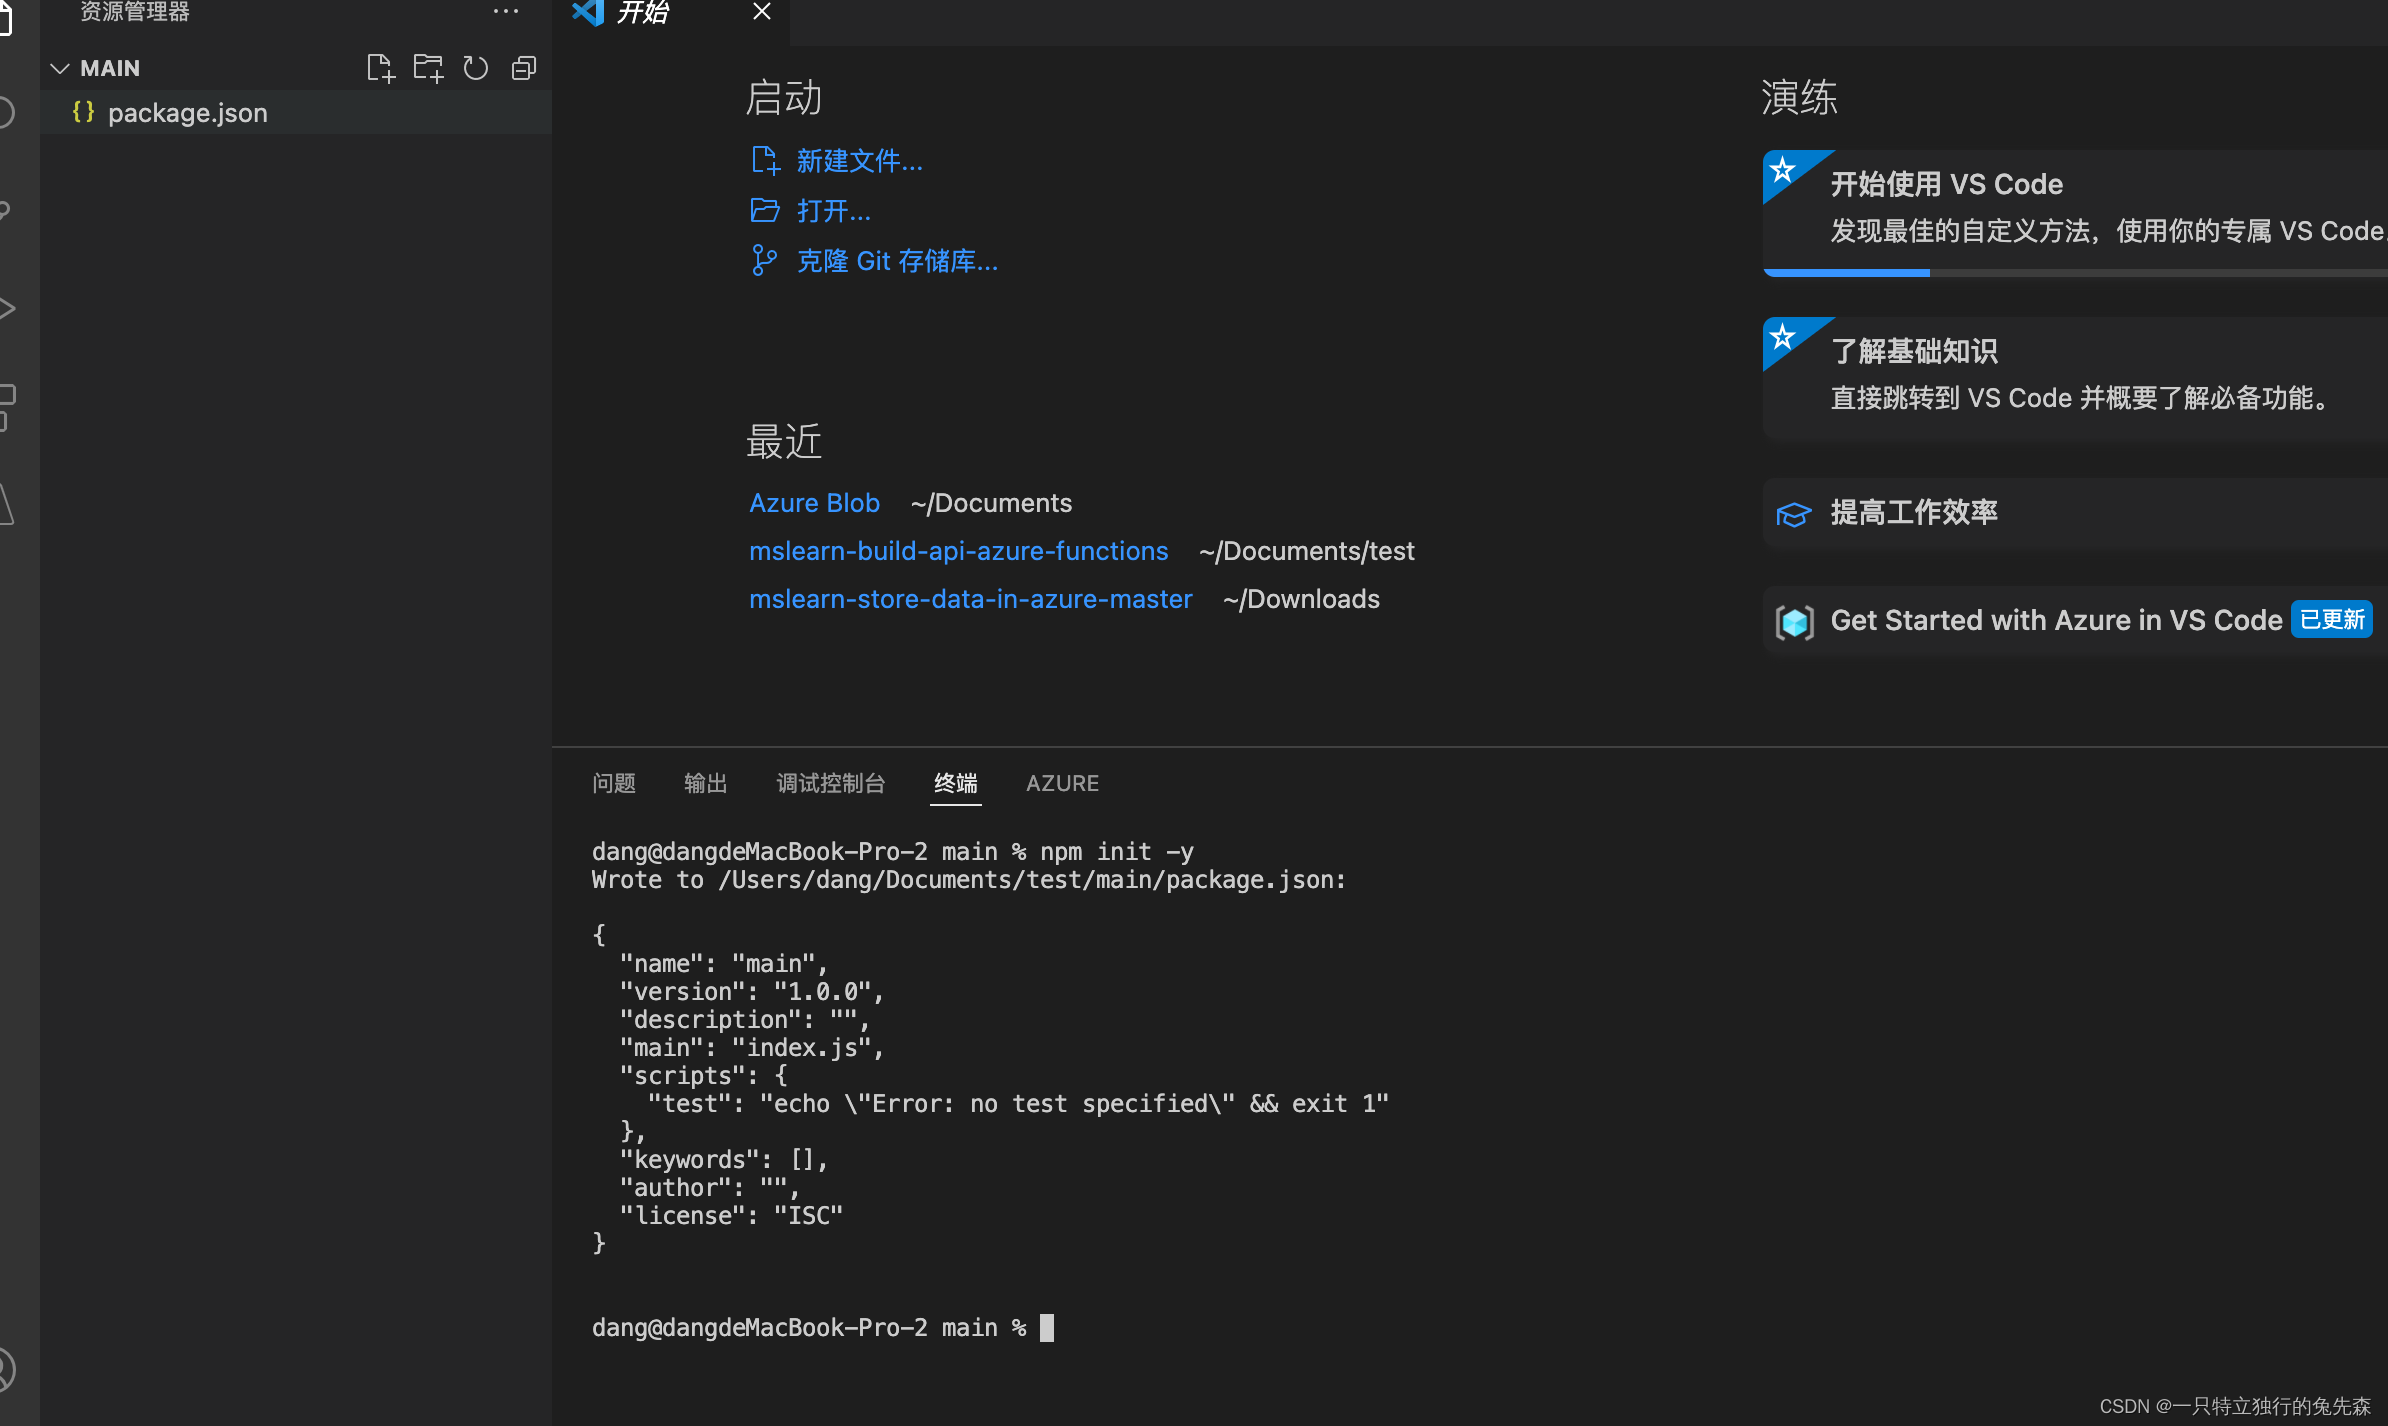Click the New Folder icon in explorer
Image resolution: width=2388 pixels, height=1426 pixels.
[428, 68]
